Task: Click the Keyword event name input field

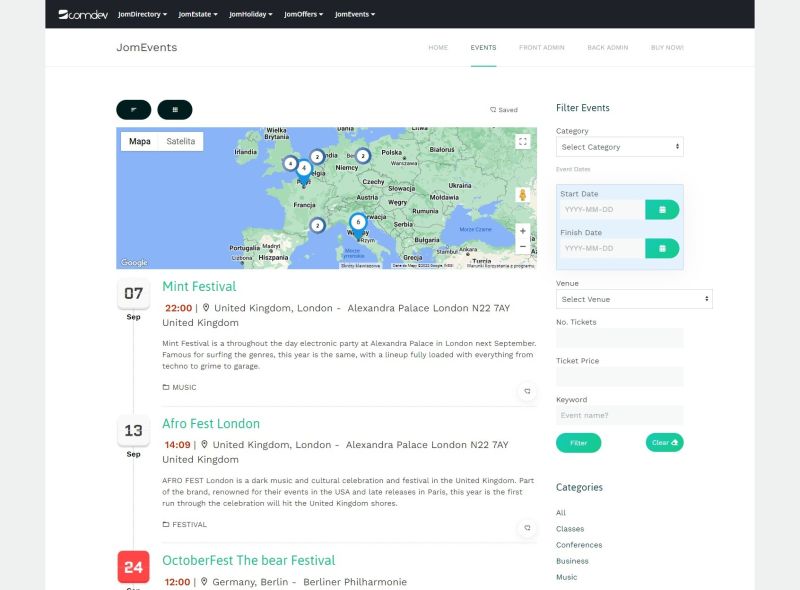Action: click(x=619, y=414)
